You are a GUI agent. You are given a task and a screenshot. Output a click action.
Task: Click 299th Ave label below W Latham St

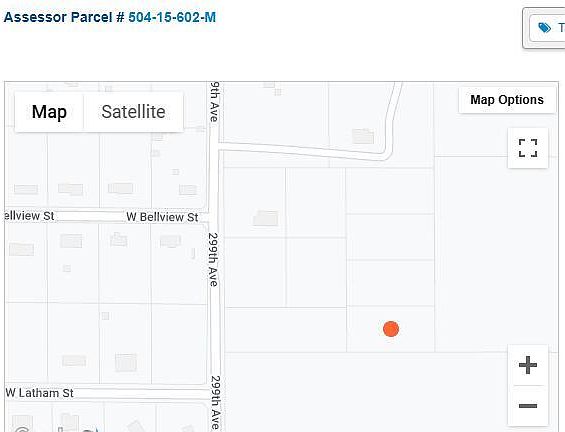(215, 403)
